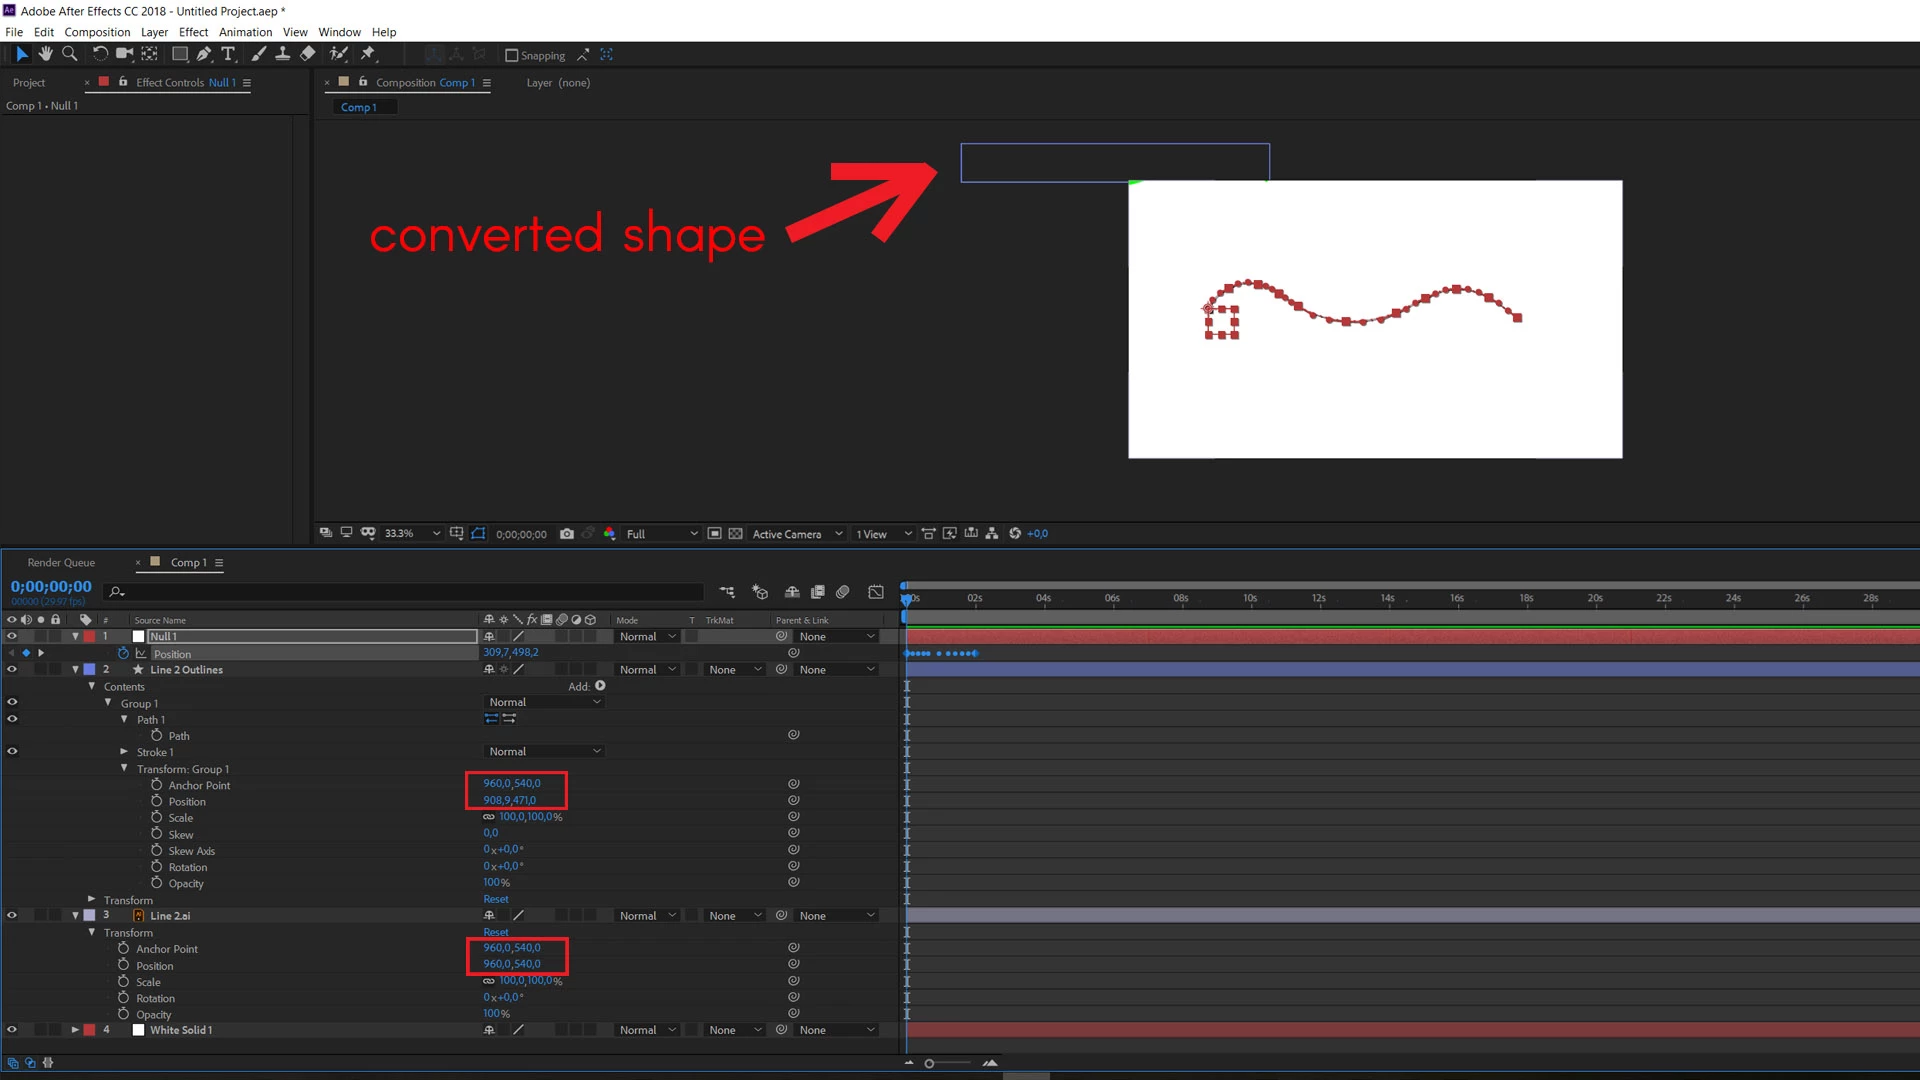Click the Line 2 Outlines label color swatch
Viewport: 1920px width, 1080px height.
pyautogui.click(x=89, y=670)
